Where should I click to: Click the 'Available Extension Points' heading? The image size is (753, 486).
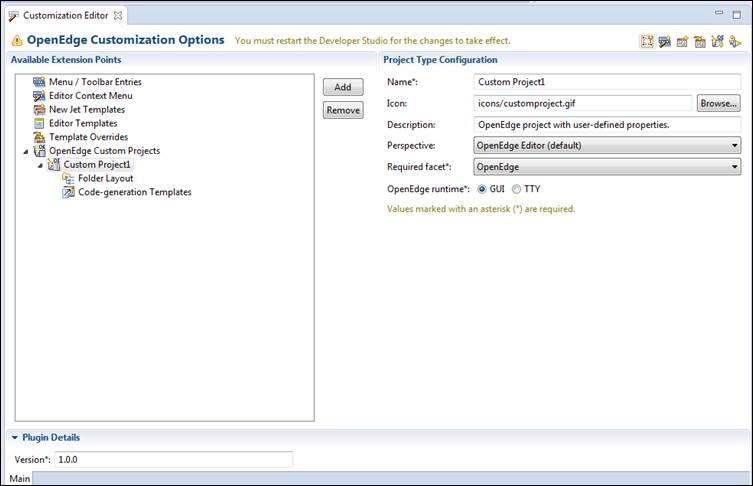(66, 60)
